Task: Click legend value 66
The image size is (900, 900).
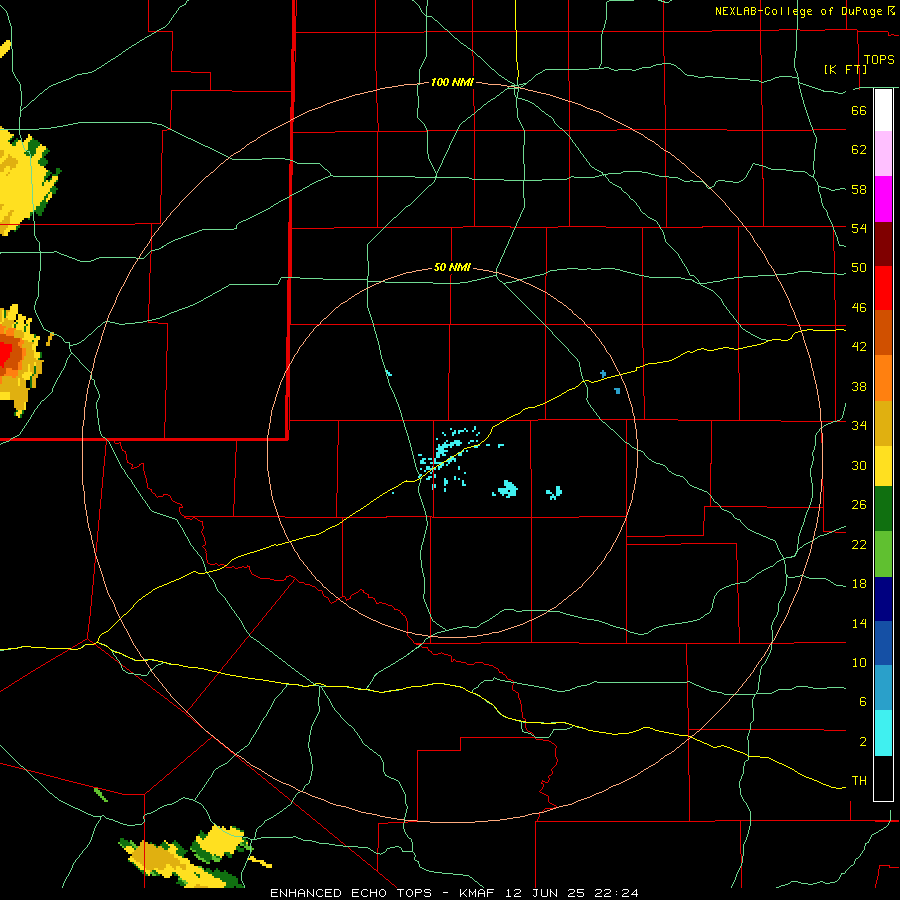Action: click(x=859, y=110)
